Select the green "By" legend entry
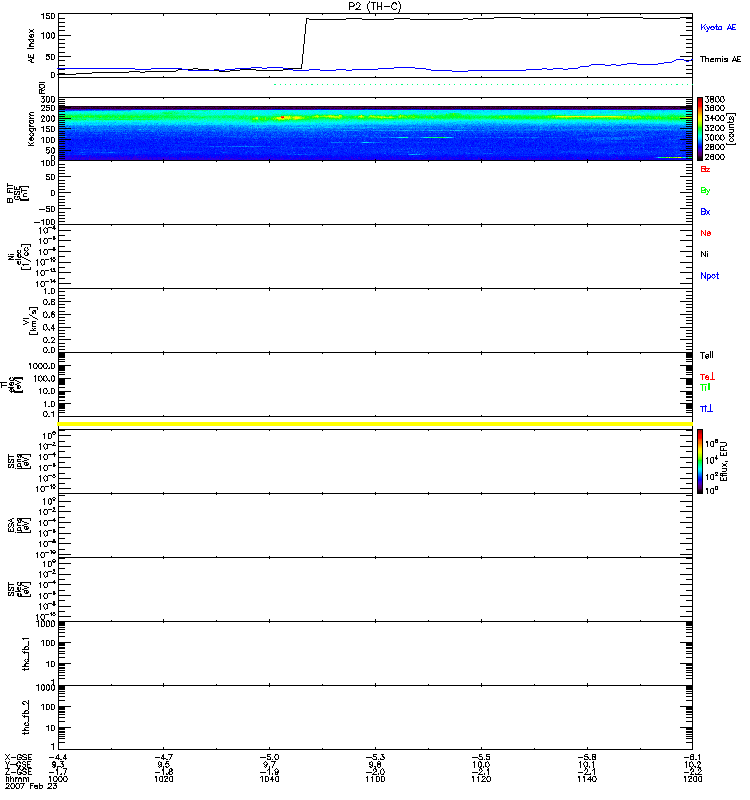Screen dimensions: 750x800 [x=705, y=190]
